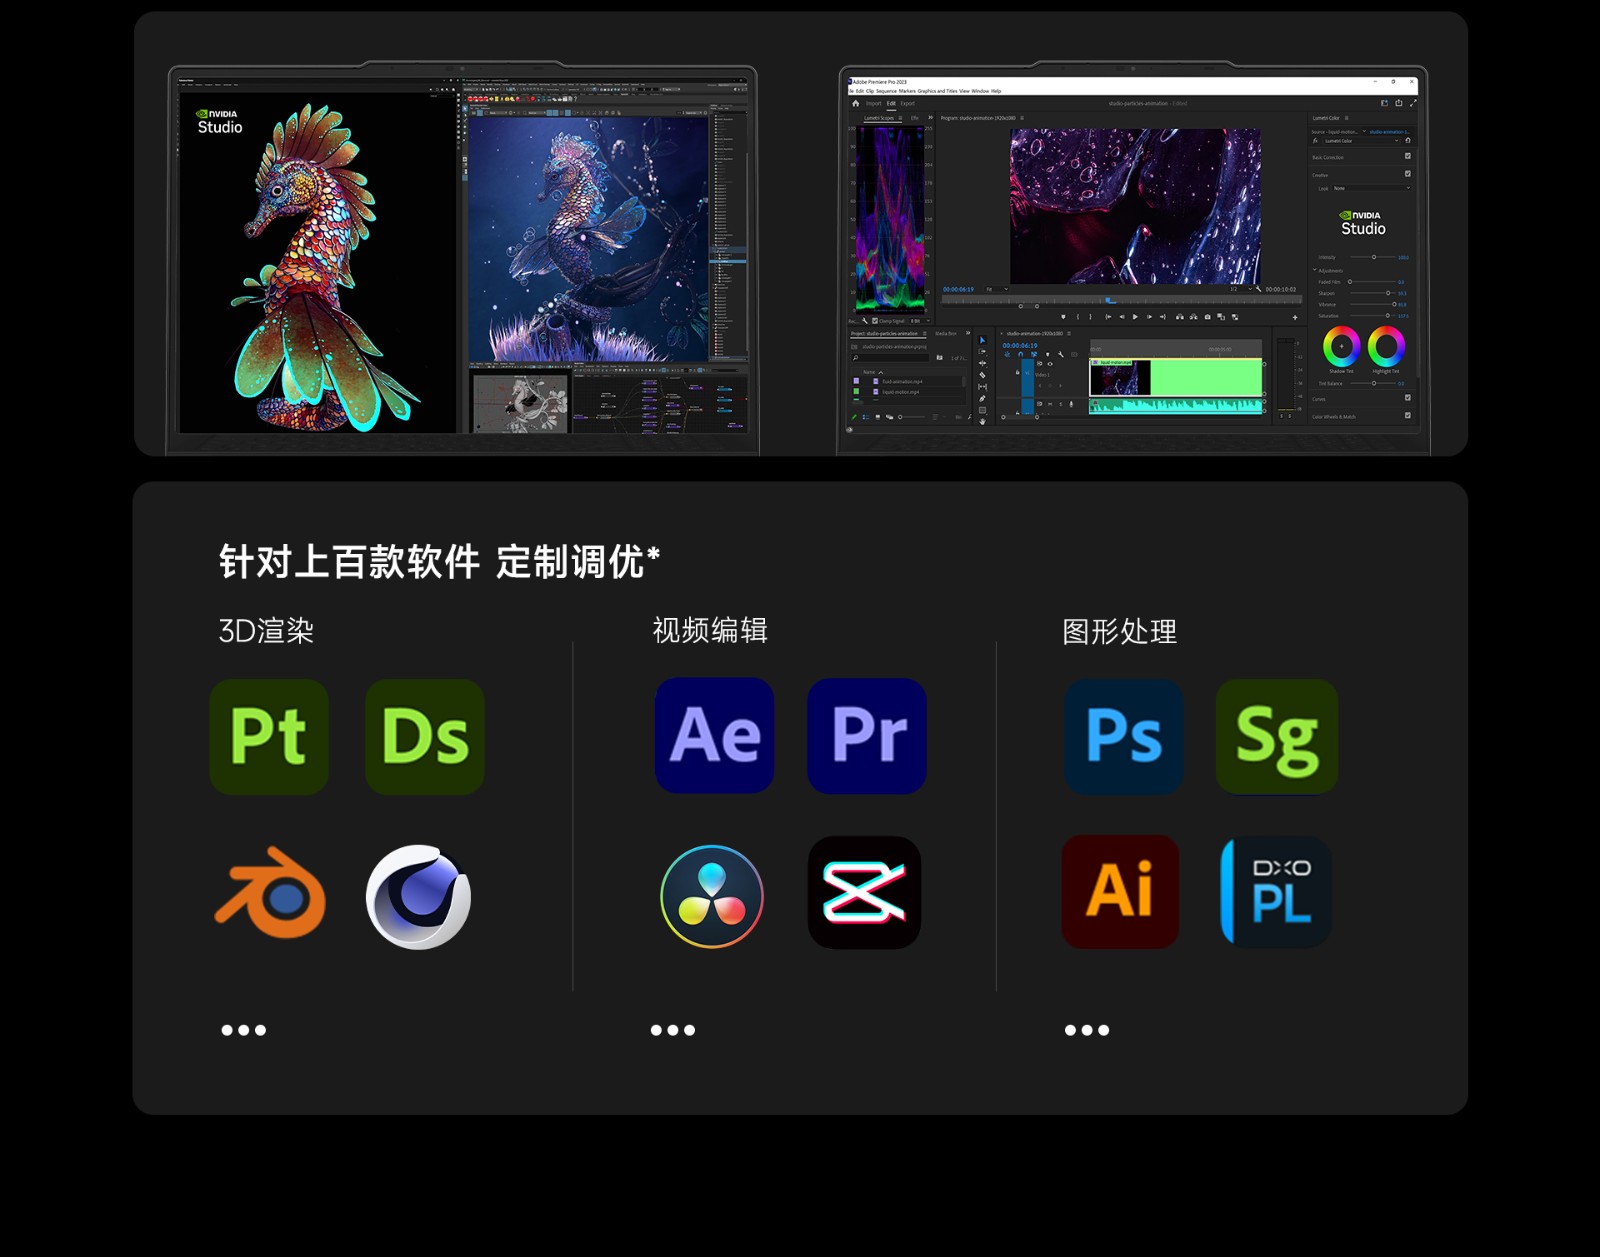Open the Media Browser tab

pyautogui.click(x=946, y=333)
